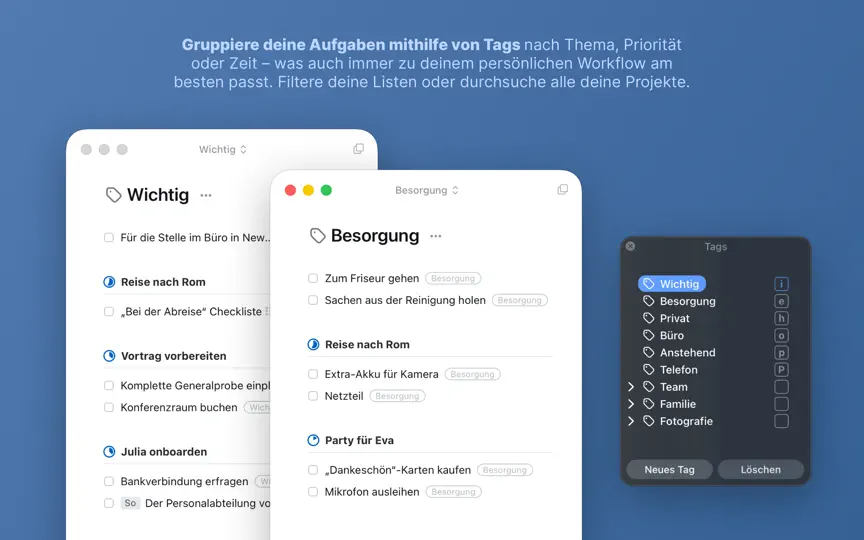Open Julia onboarden project heading
This screenshot has height=540, width=864.
click(x=164, y=452)
